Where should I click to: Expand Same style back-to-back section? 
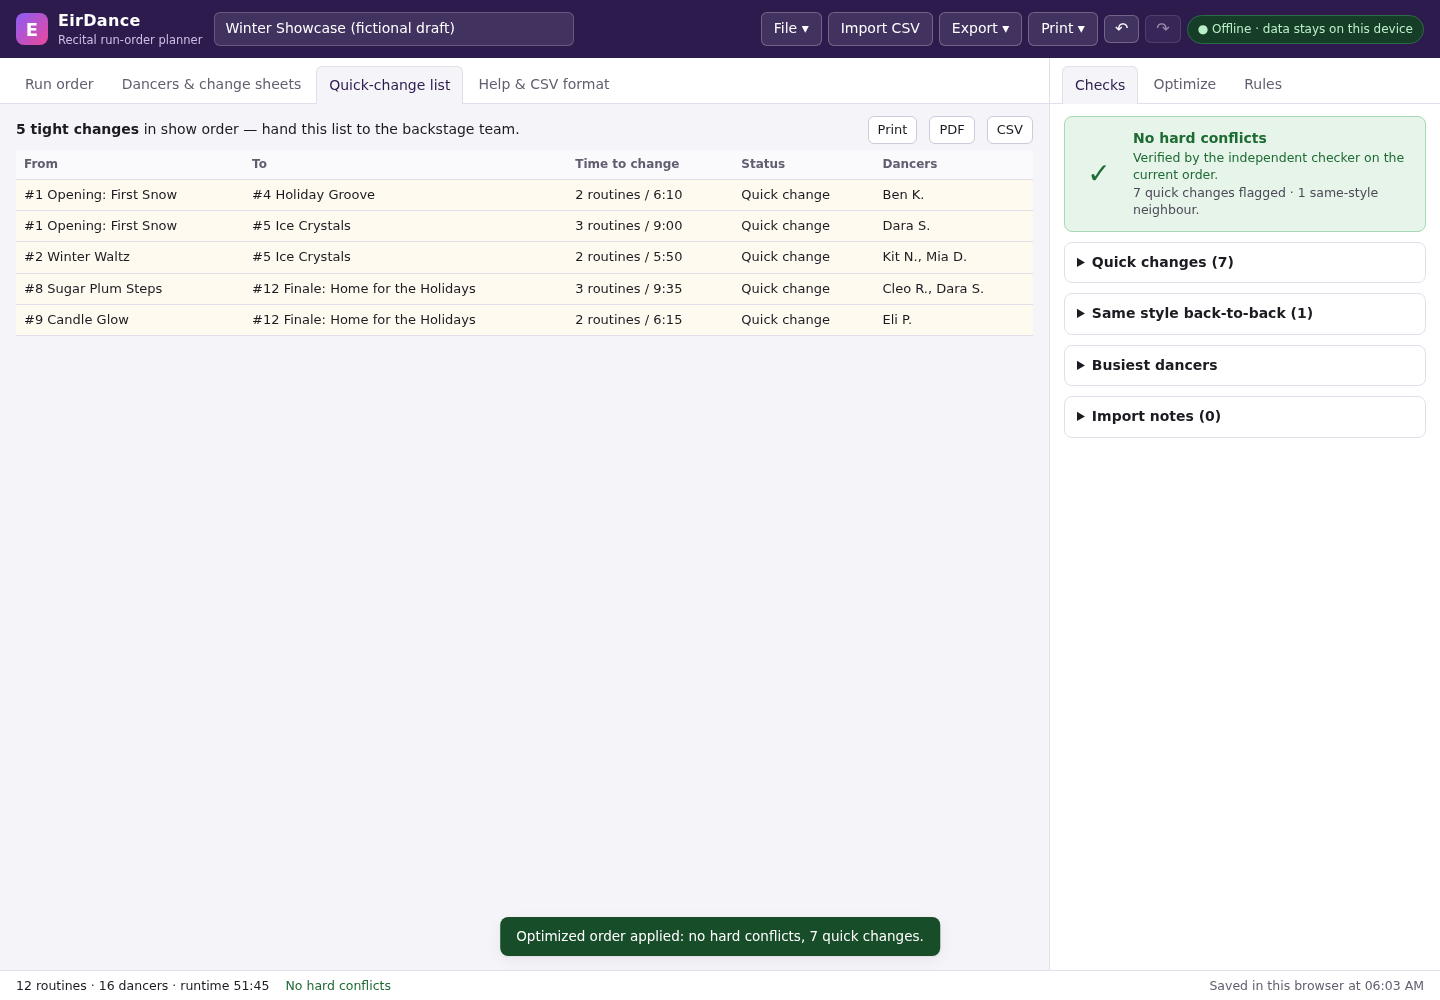tap(1245, 314)
